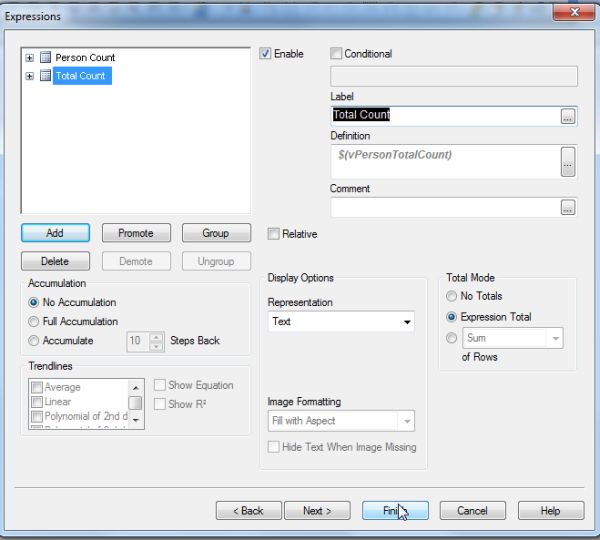This screenshot has height=540, width=600.
Task: Click the Finish button
Action: tap(395, 511)
